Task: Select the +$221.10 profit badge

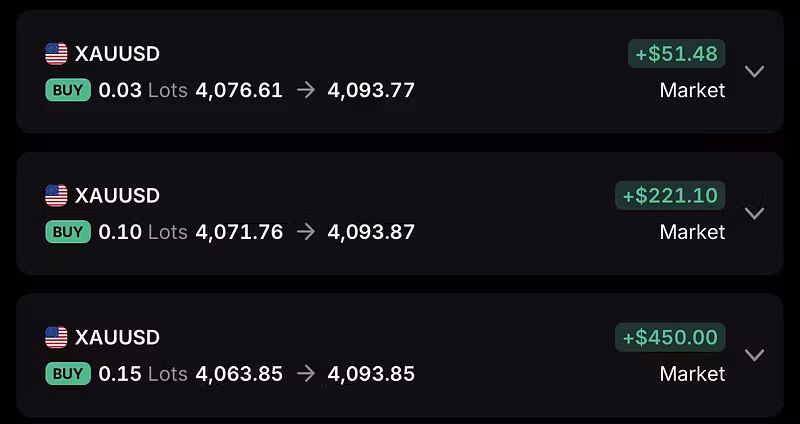Action: (670, 195)
